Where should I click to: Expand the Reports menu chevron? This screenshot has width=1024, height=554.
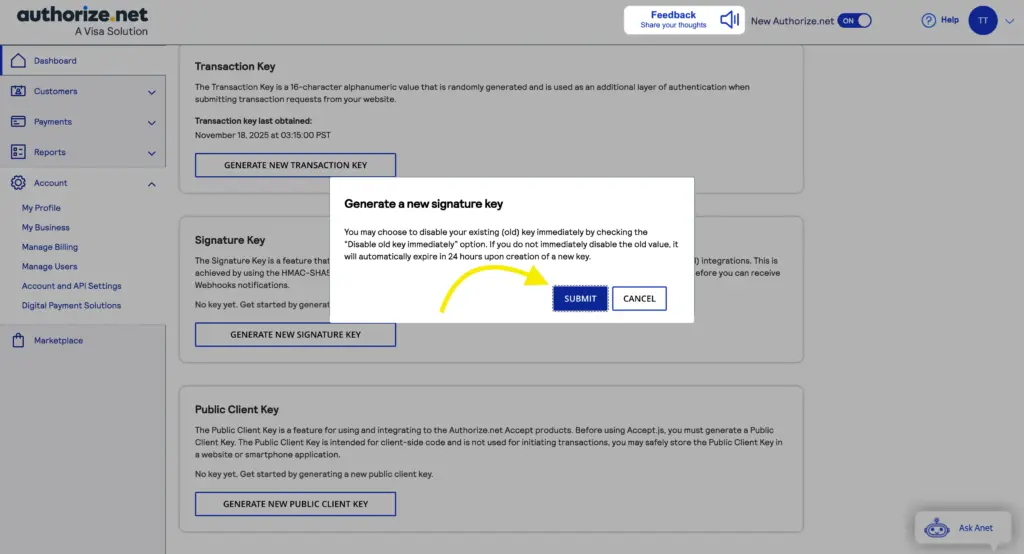[152, 154]
